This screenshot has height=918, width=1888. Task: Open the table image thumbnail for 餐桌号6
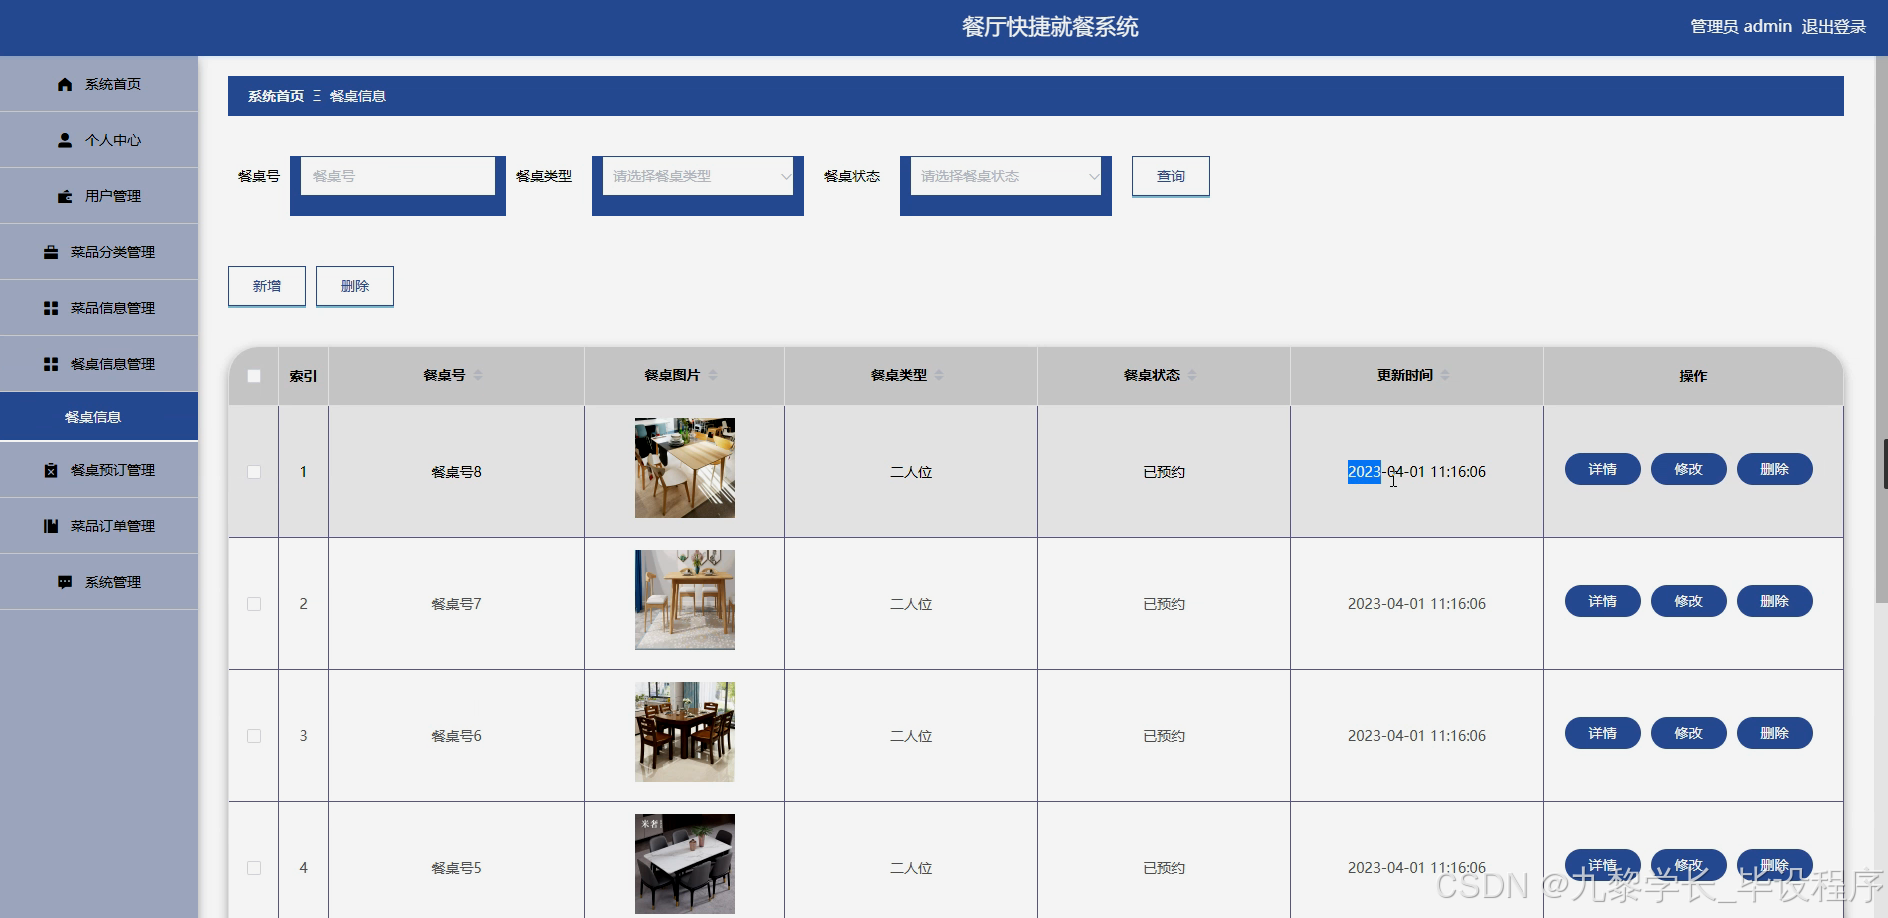[x=685, y=732]
